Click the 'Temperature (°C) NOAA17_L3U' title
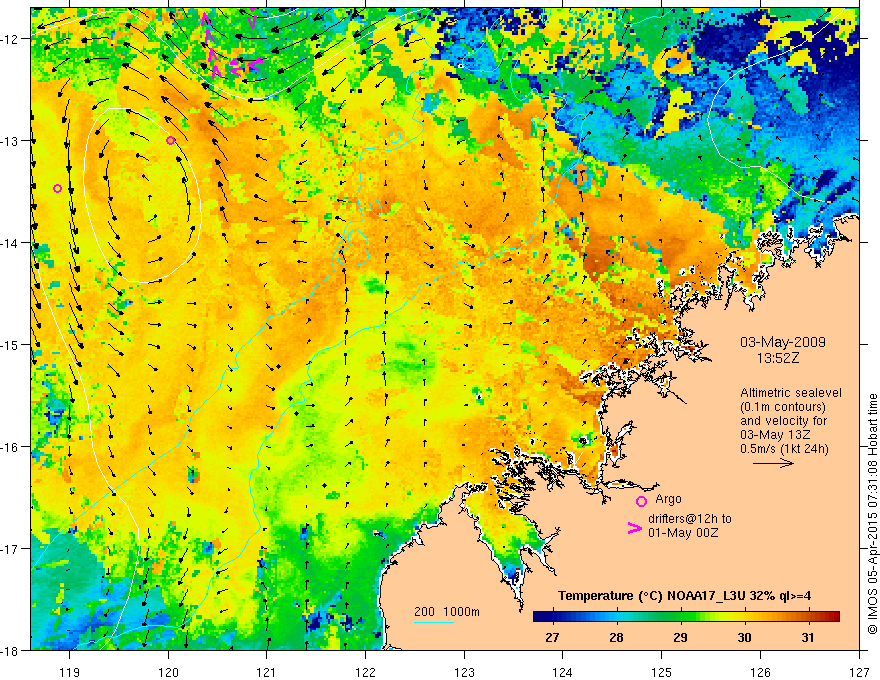Image resolution: width=880 pixels, height=680 pixels. 652,596
